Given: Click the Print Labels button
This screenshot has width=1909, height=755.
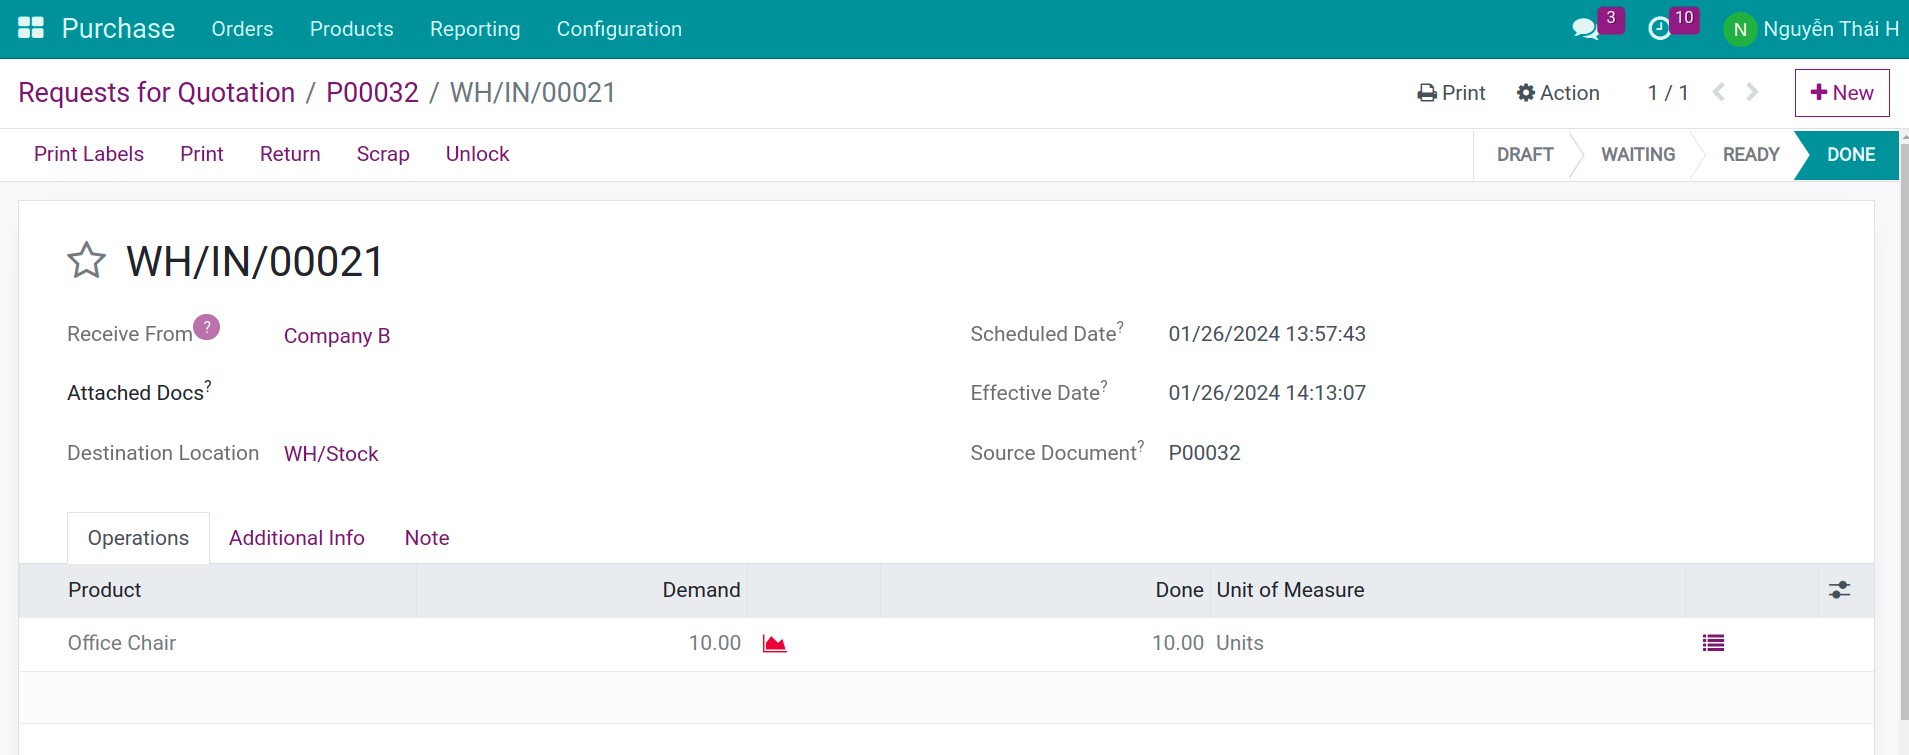Looking at the screenshot, I should pyautogui.click(x=89, y=154).
